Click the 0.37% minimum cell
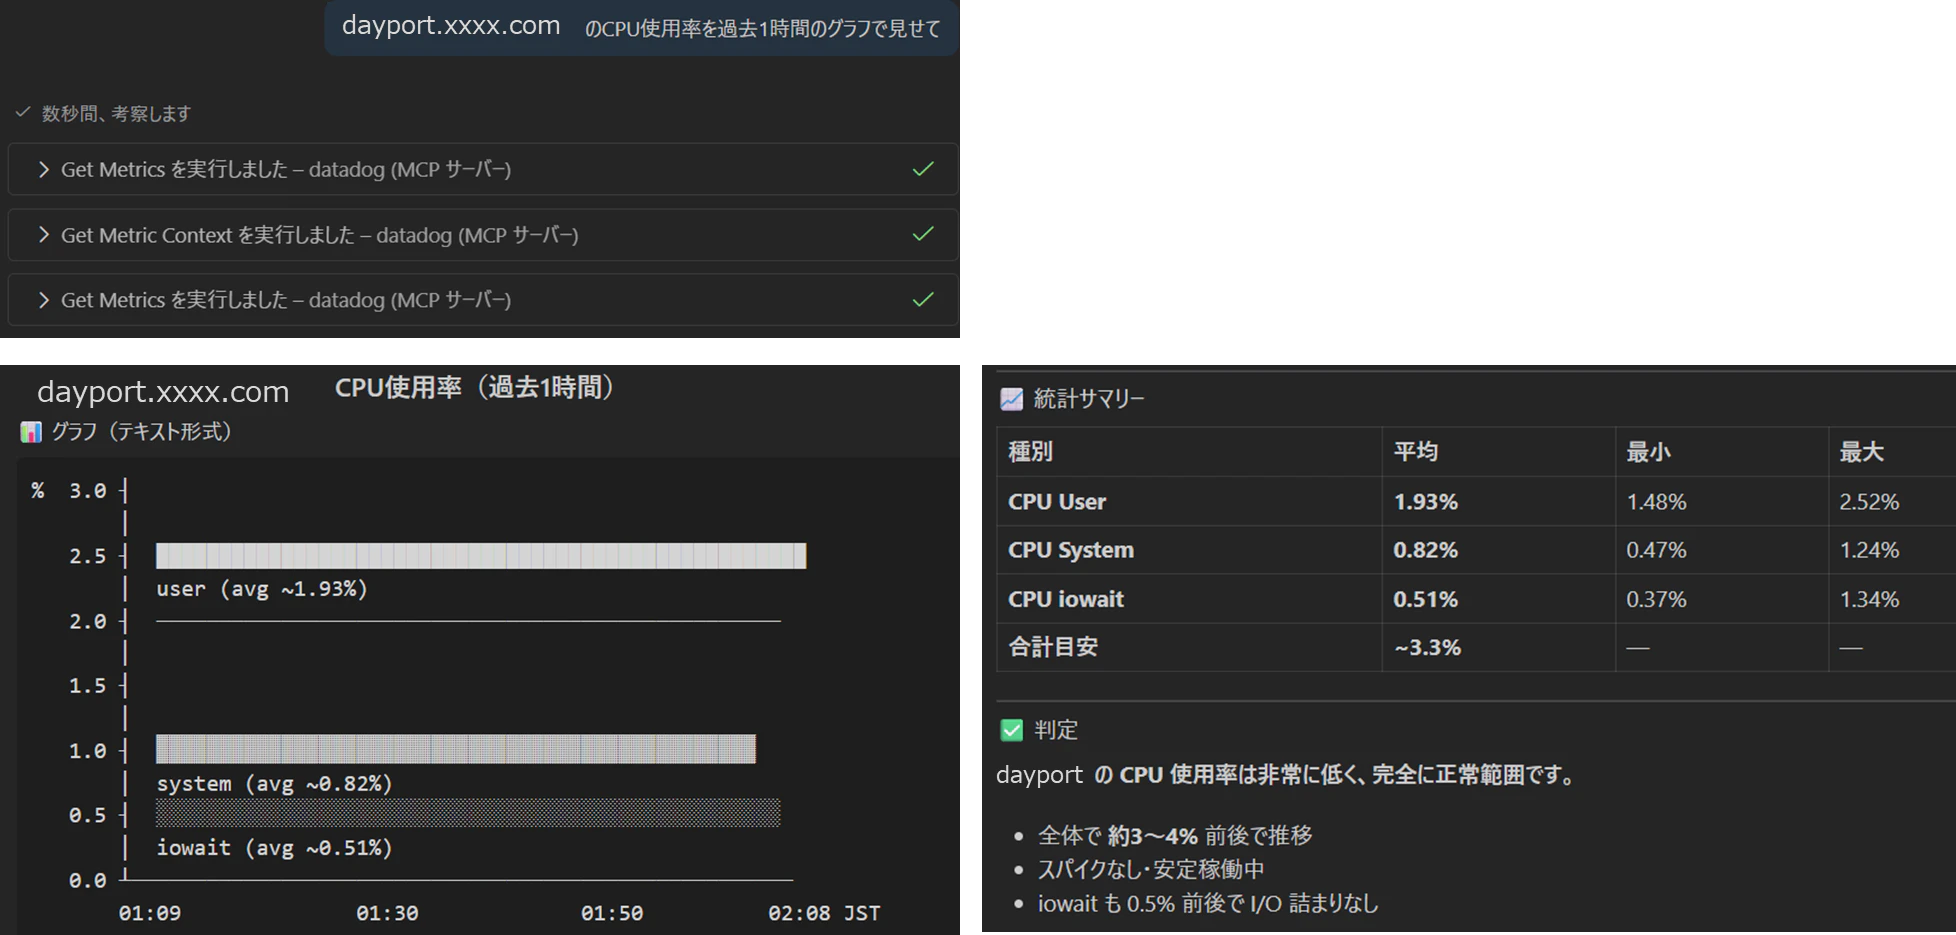Image resolution: width=1956 pixels, height=935 pixels. click(x=1656, y=599)
